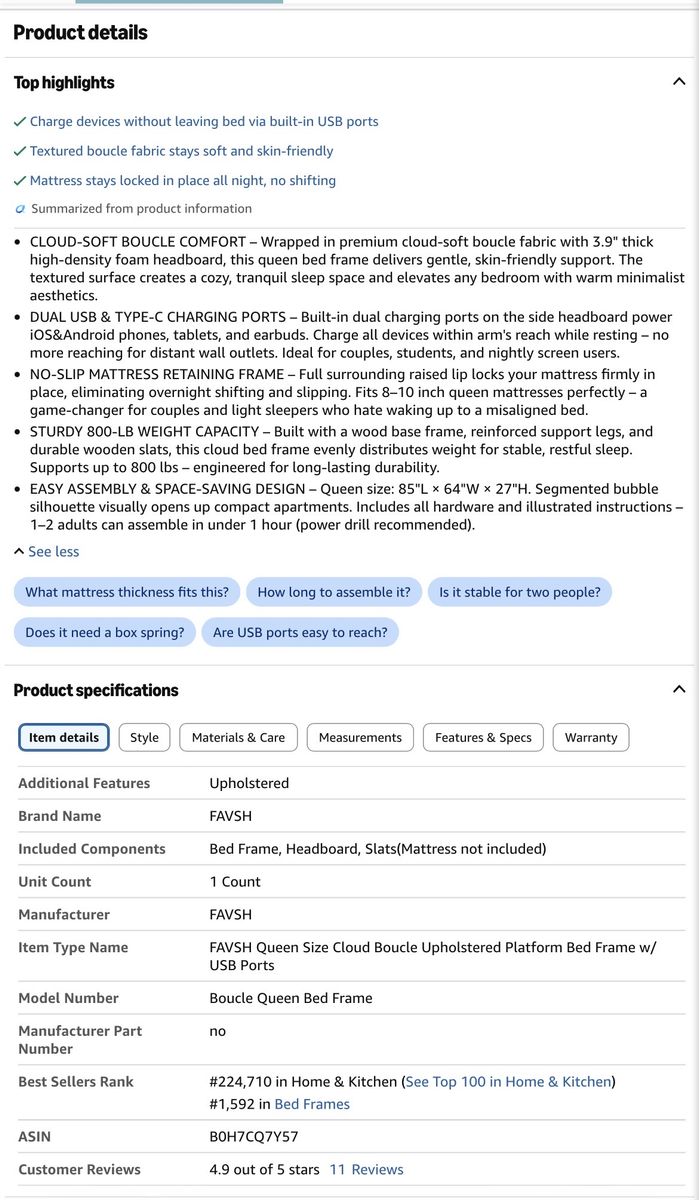
Task: Ask "What mattress thickness fits this?"
Action: [127, 592]
